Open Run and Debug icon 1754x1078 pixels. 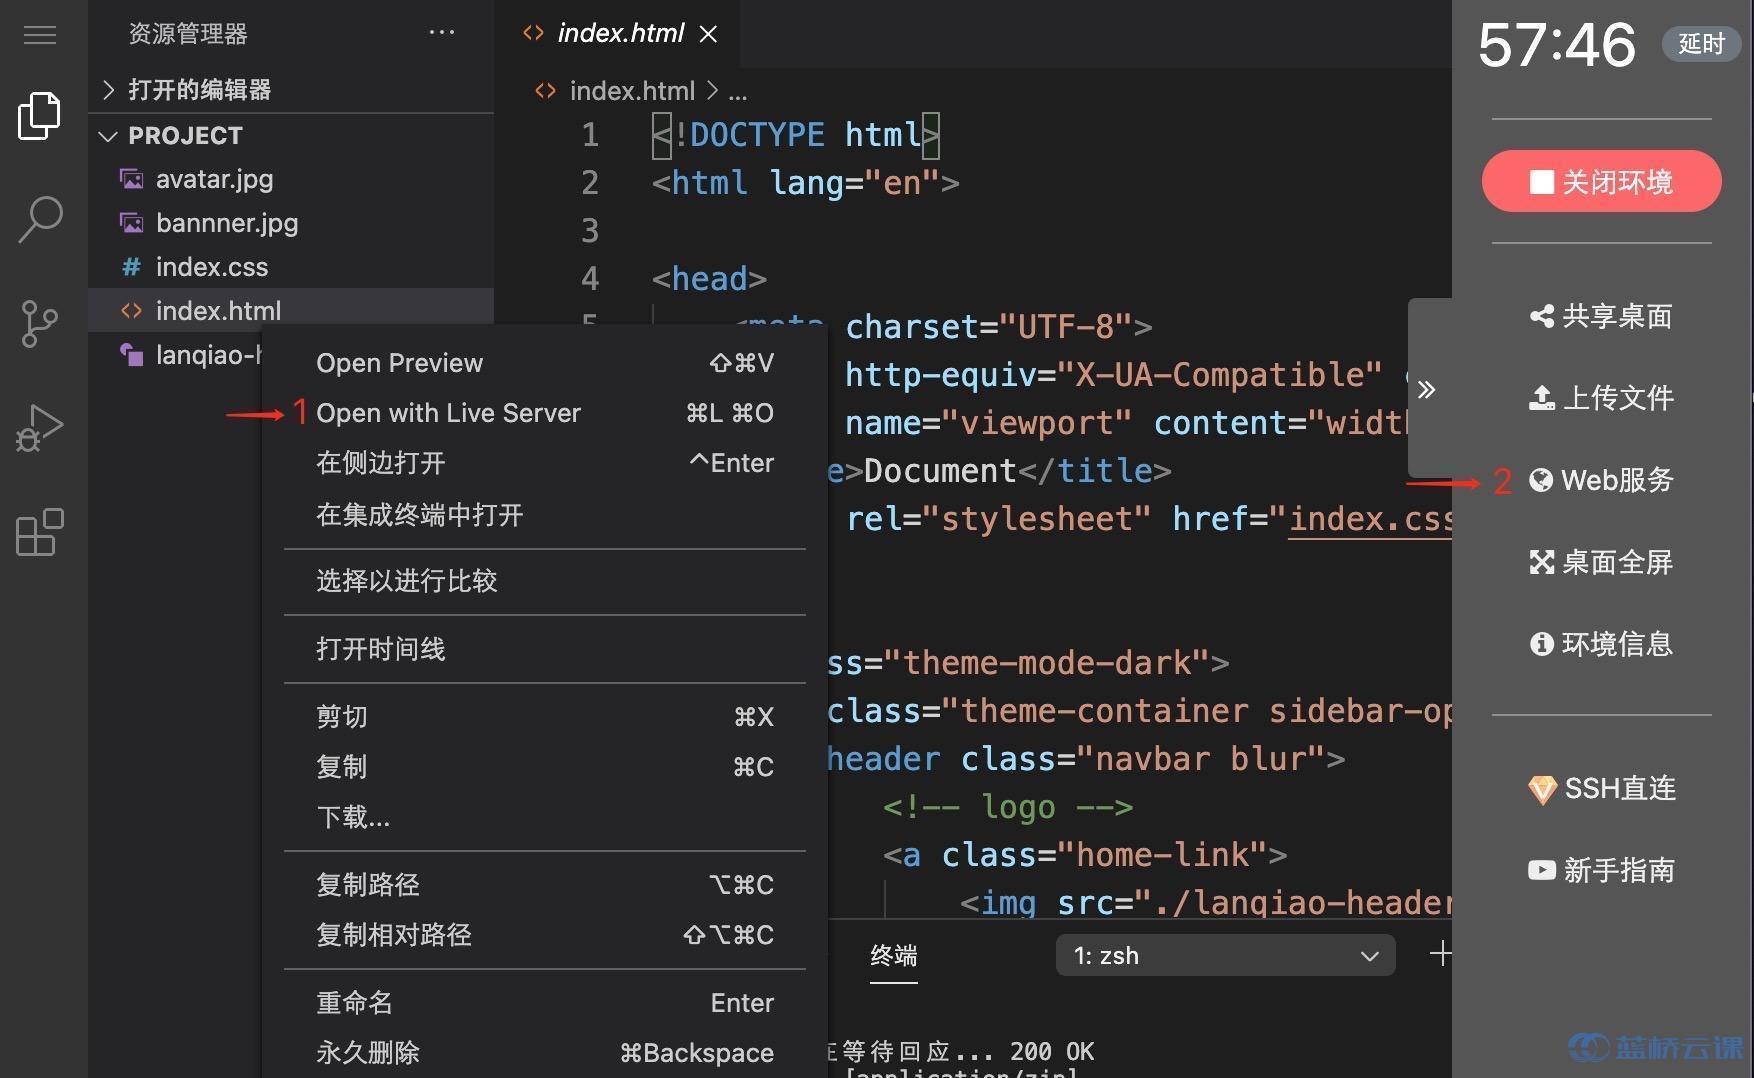[40, 427]
